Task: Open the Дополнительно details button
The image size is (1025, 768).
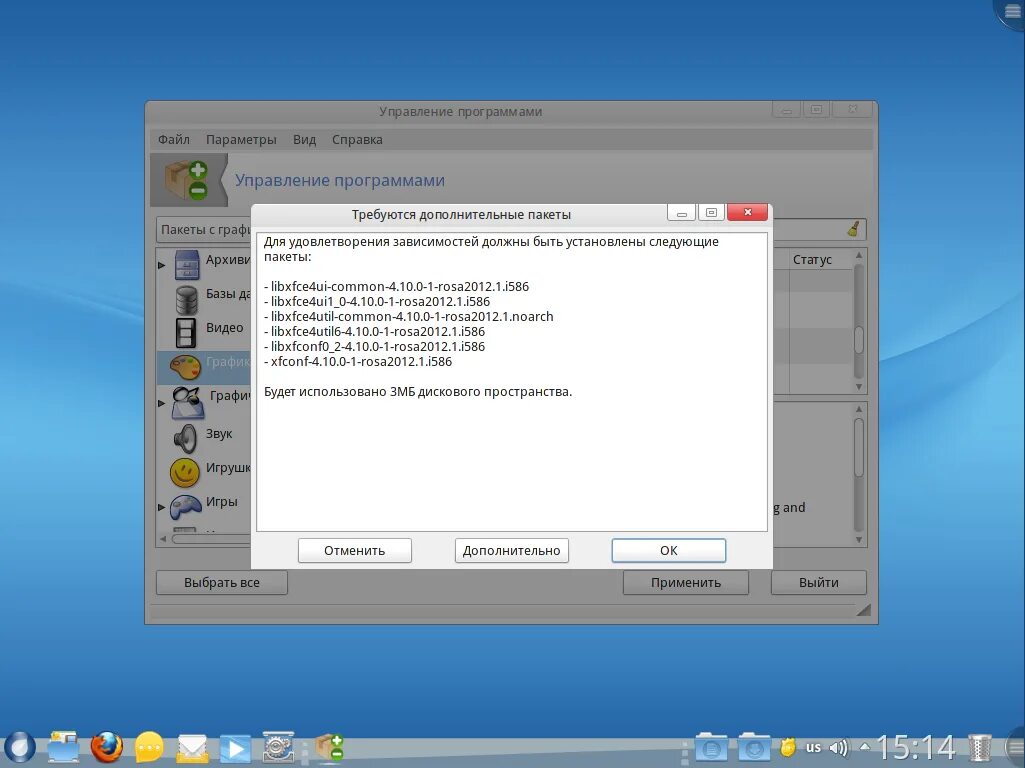Action: coord(511,550)
